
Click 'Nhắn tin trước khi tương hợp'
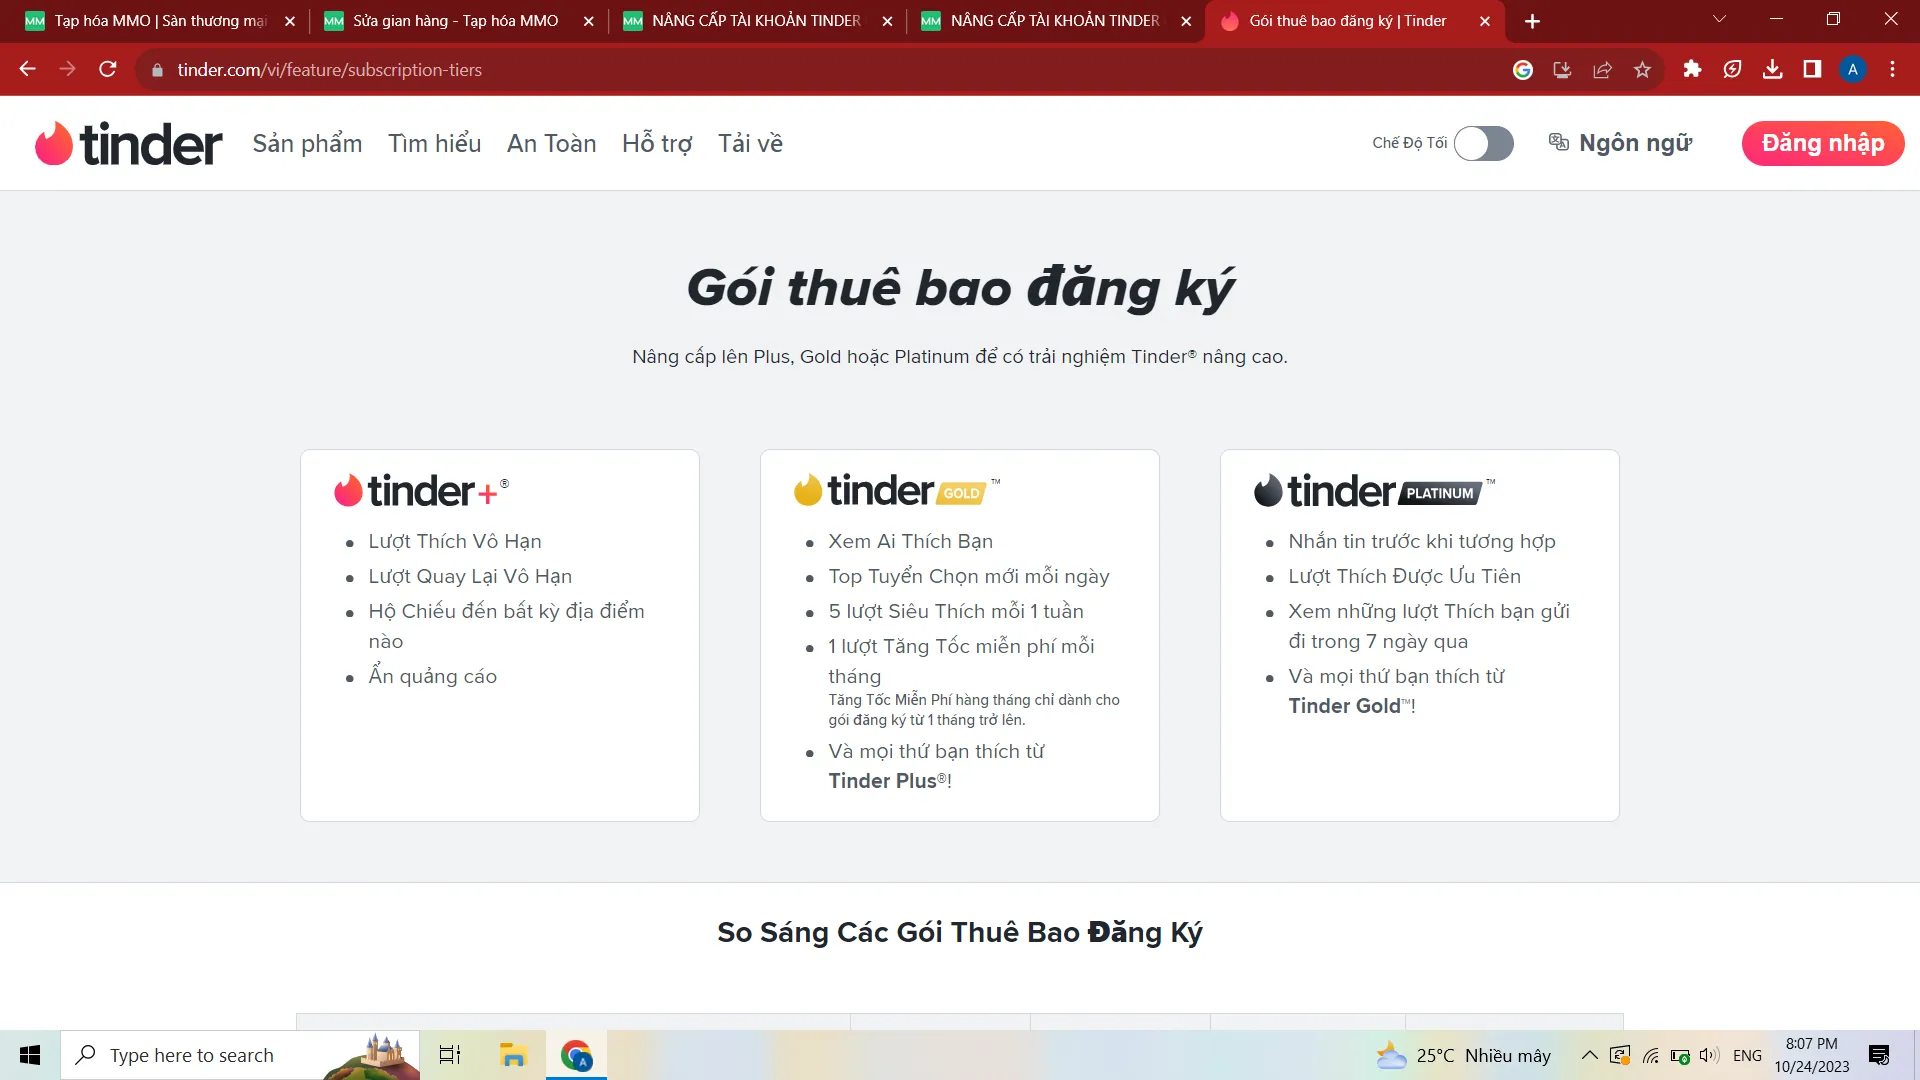(1421, 541)
